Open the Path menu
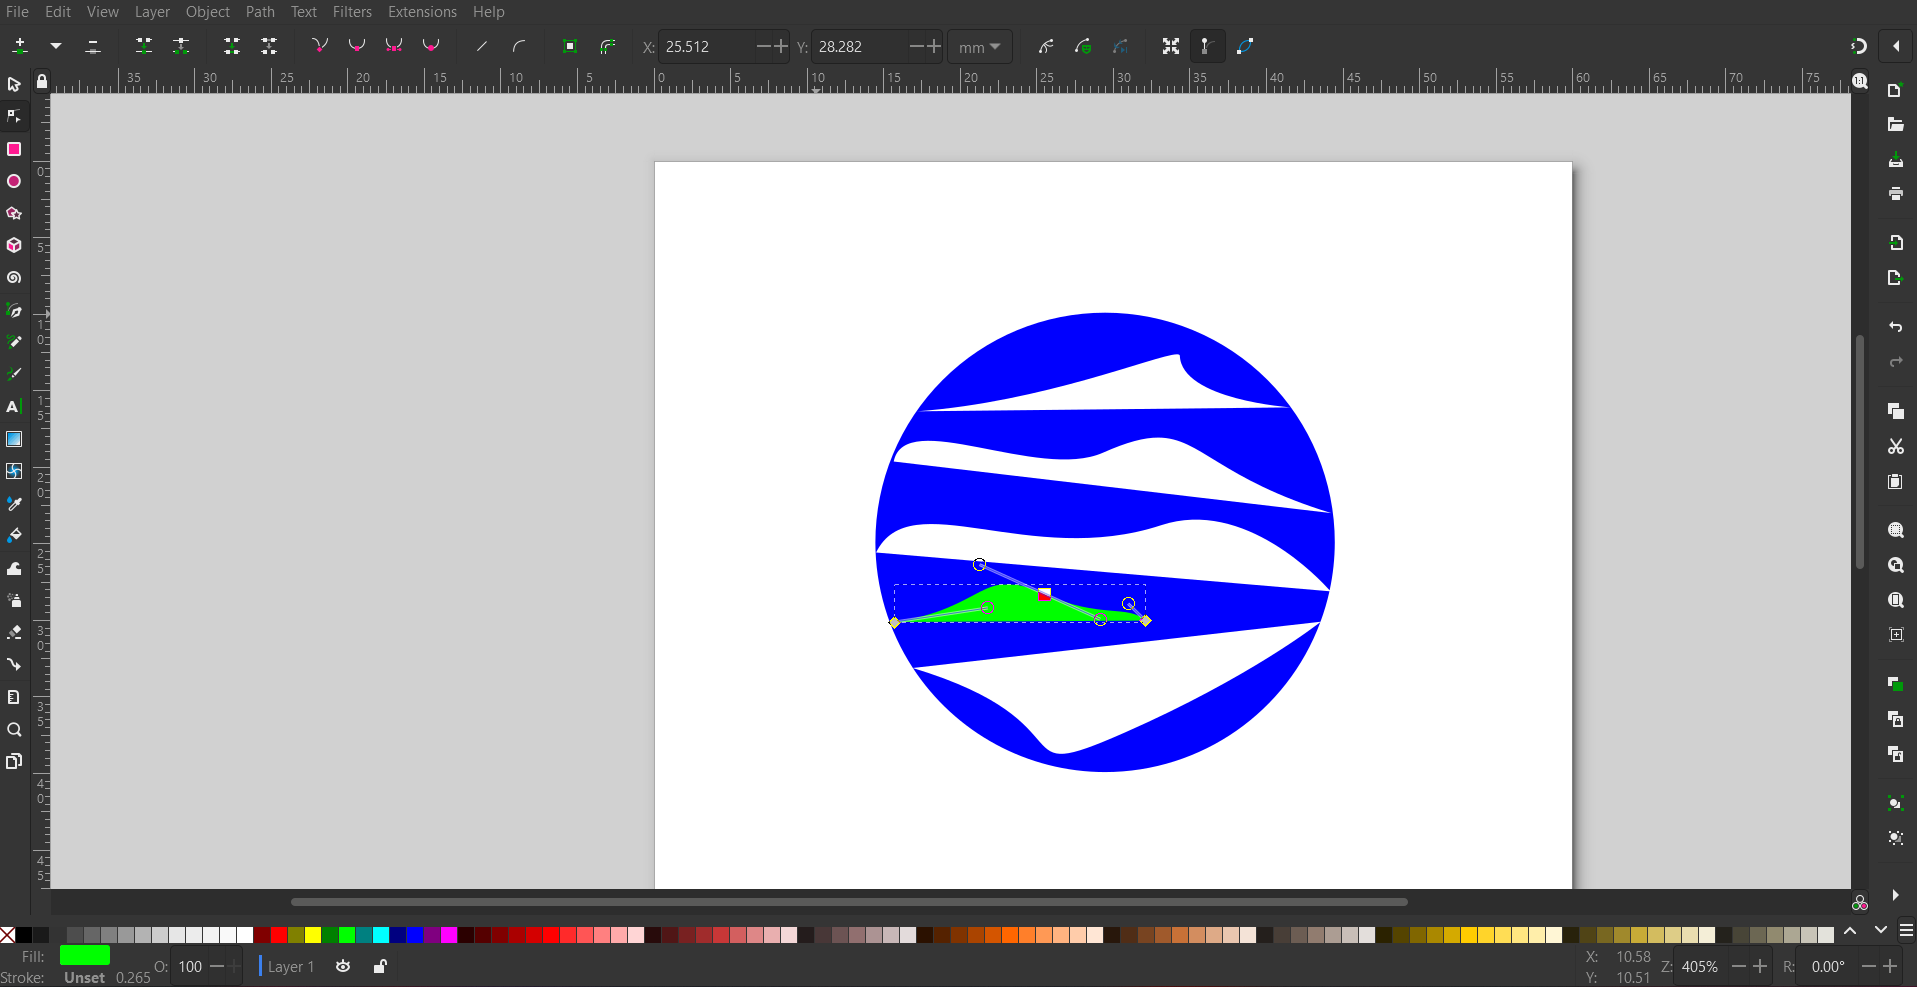The image size is (1917, 987). 260,12
